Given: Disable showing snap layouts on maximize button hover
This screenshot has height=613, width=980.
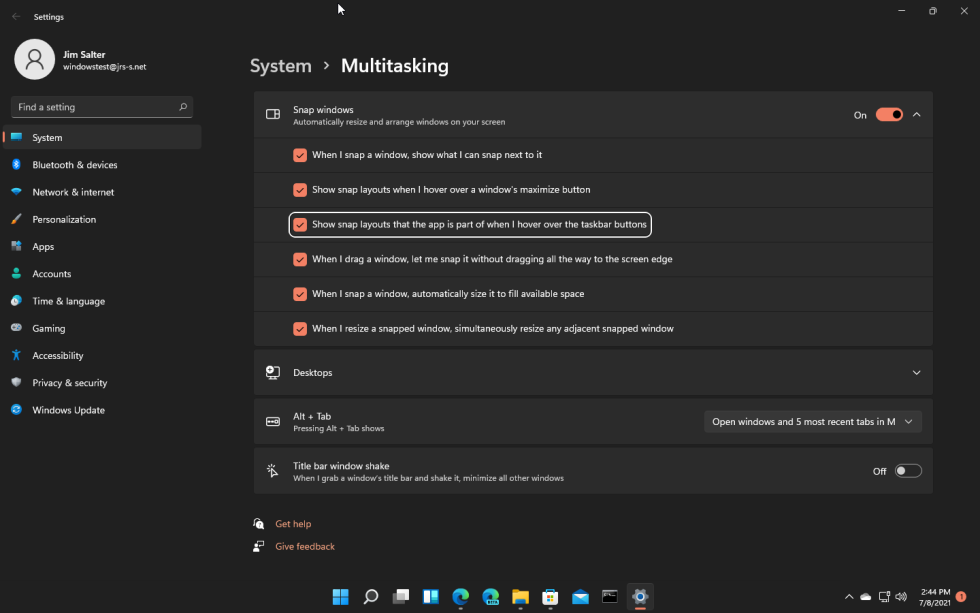Looking at the screenshot, I should point(300,190).
